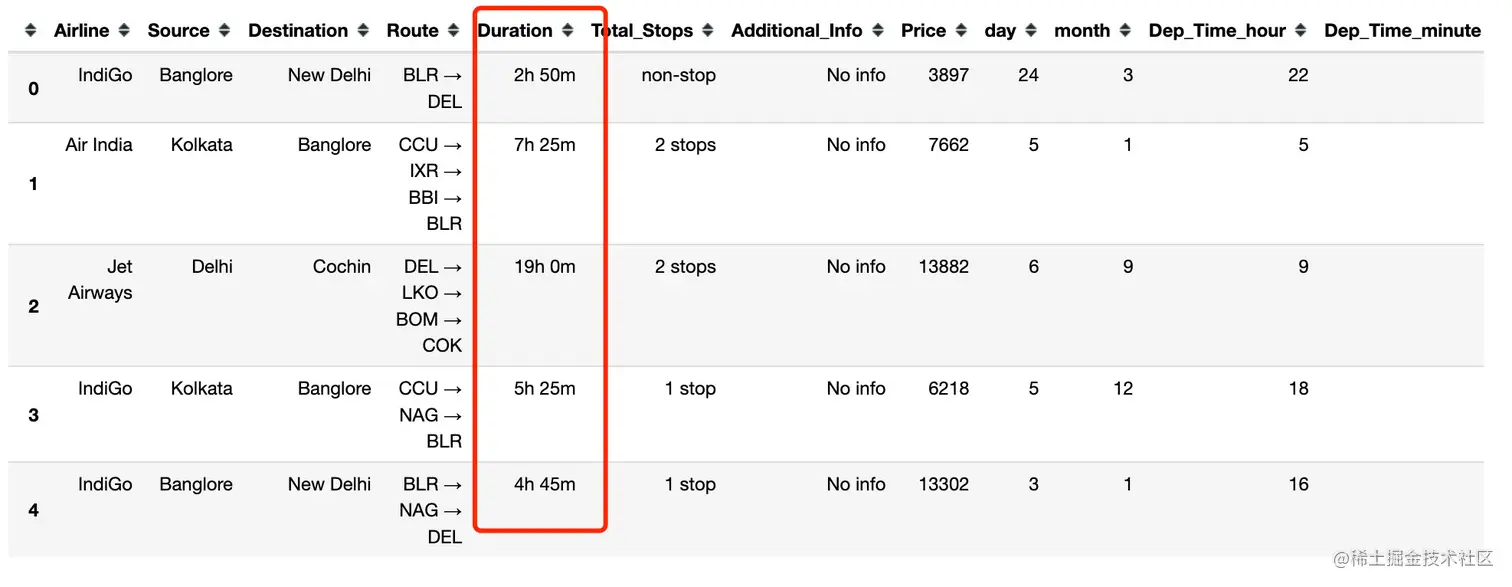Click the Price column header text
1512x587 pixels.
point(922,31)
